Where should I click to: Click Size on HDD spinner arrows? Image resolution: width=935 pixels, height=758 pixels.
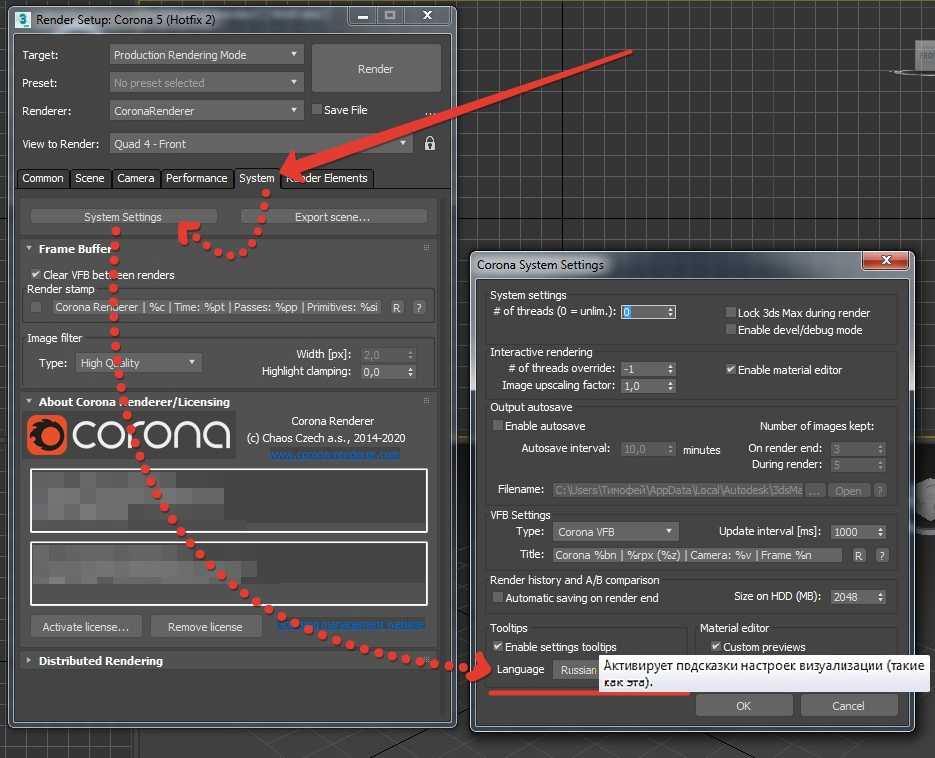pyautogui.click(x=881, y=596)
